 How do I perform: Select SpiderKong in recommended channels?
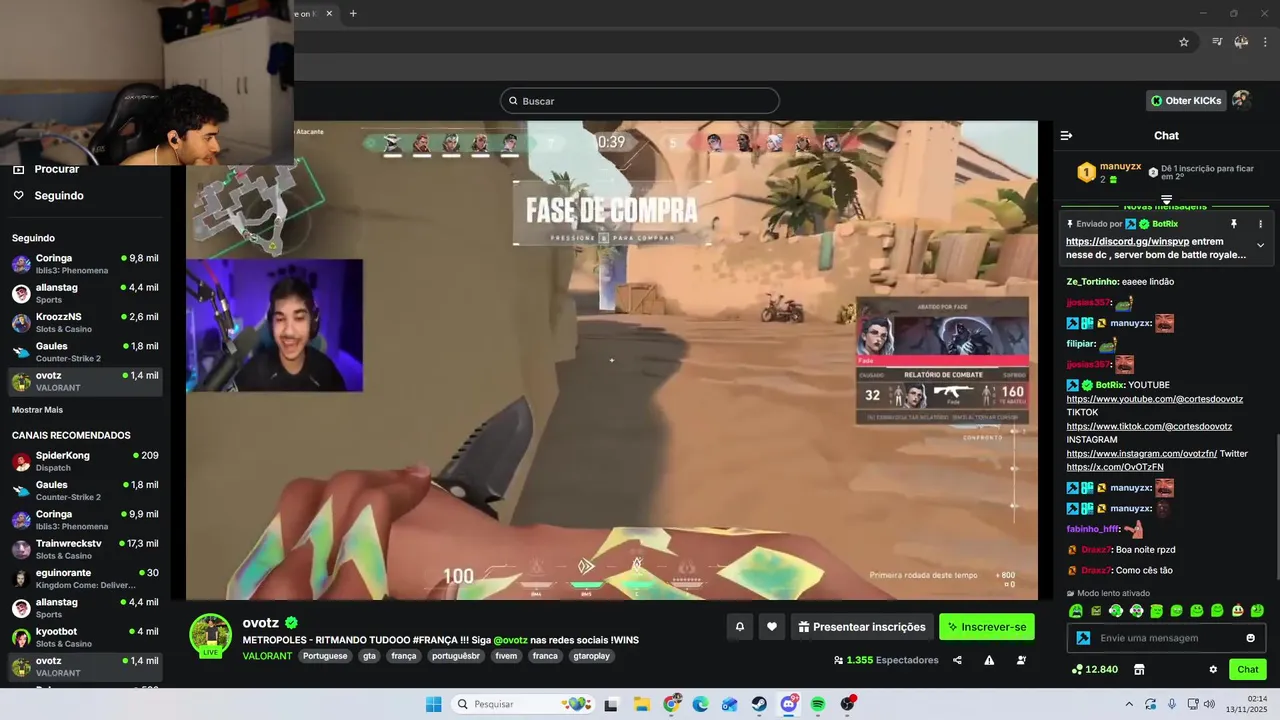[x=85, y=461]
